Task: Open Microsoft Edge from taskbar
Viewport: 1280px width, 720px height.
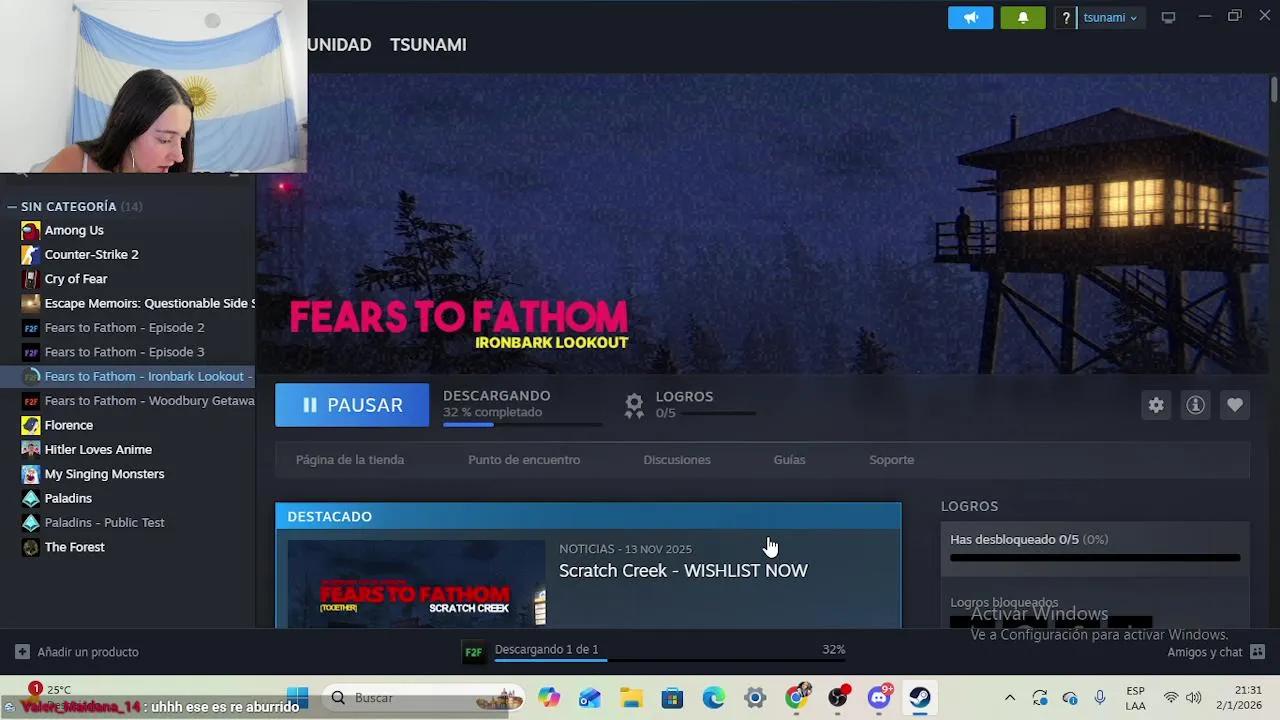Action: pyautogui.click(x=713, y=697)
